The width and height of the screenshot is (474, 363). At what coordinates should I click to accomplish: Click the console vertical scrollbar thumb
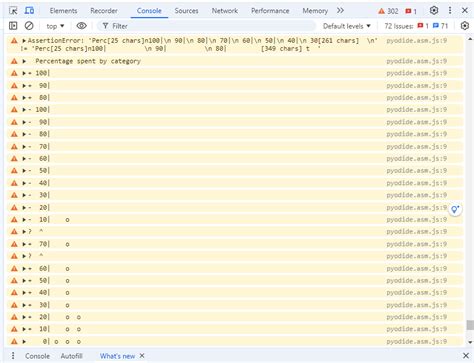pyautogui.click(x=470, y=325)
